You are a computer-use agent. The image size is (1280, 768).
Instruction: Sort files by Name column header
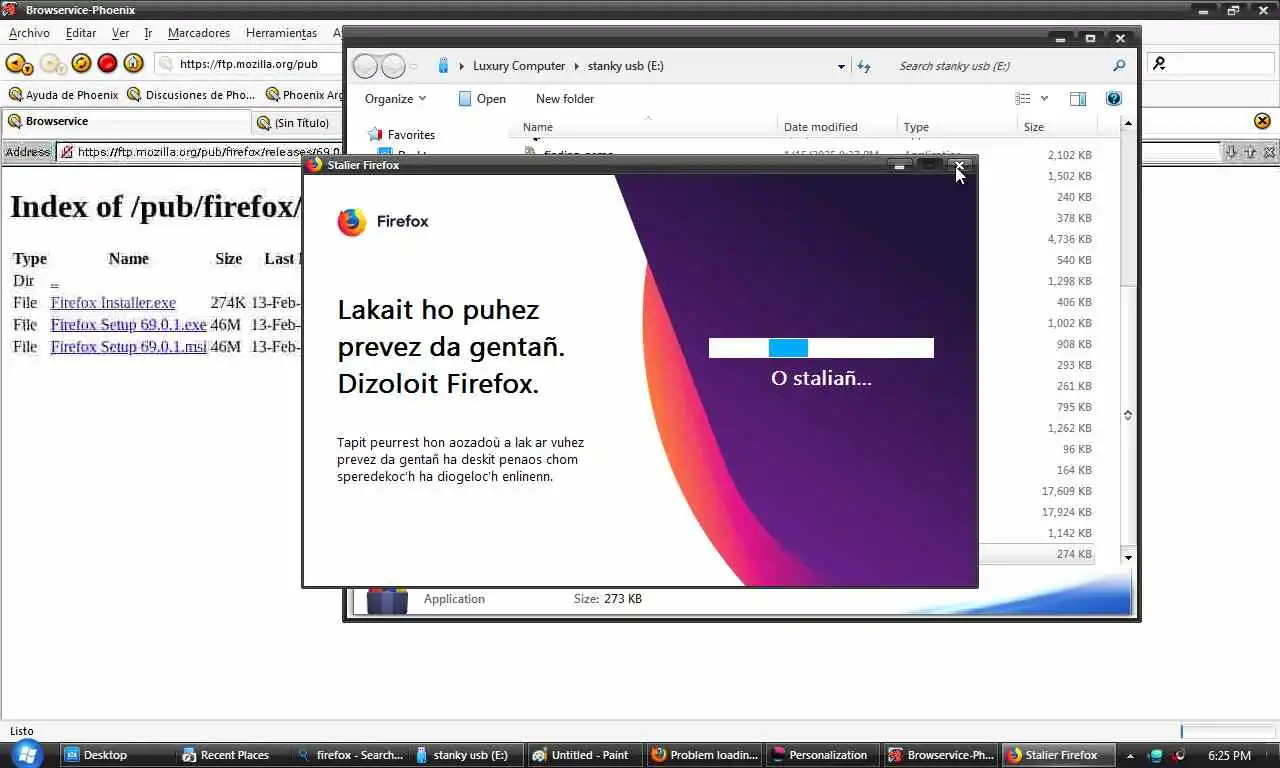tap(646, 127)
